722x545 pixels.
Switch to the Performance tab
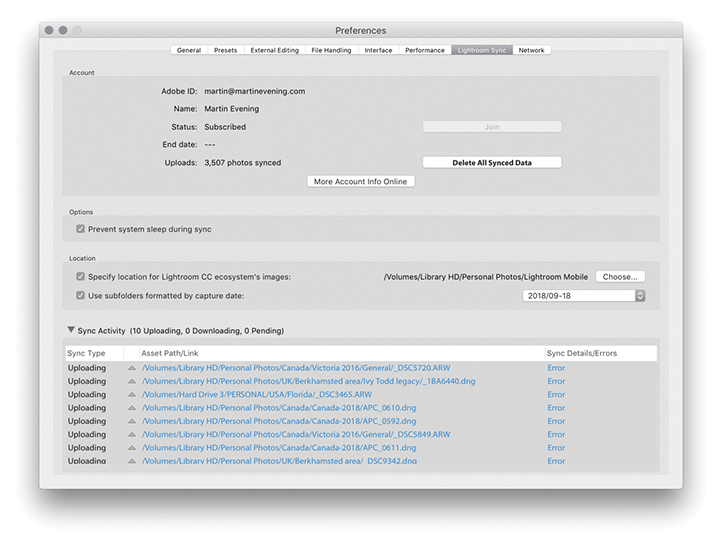(425, 50)
